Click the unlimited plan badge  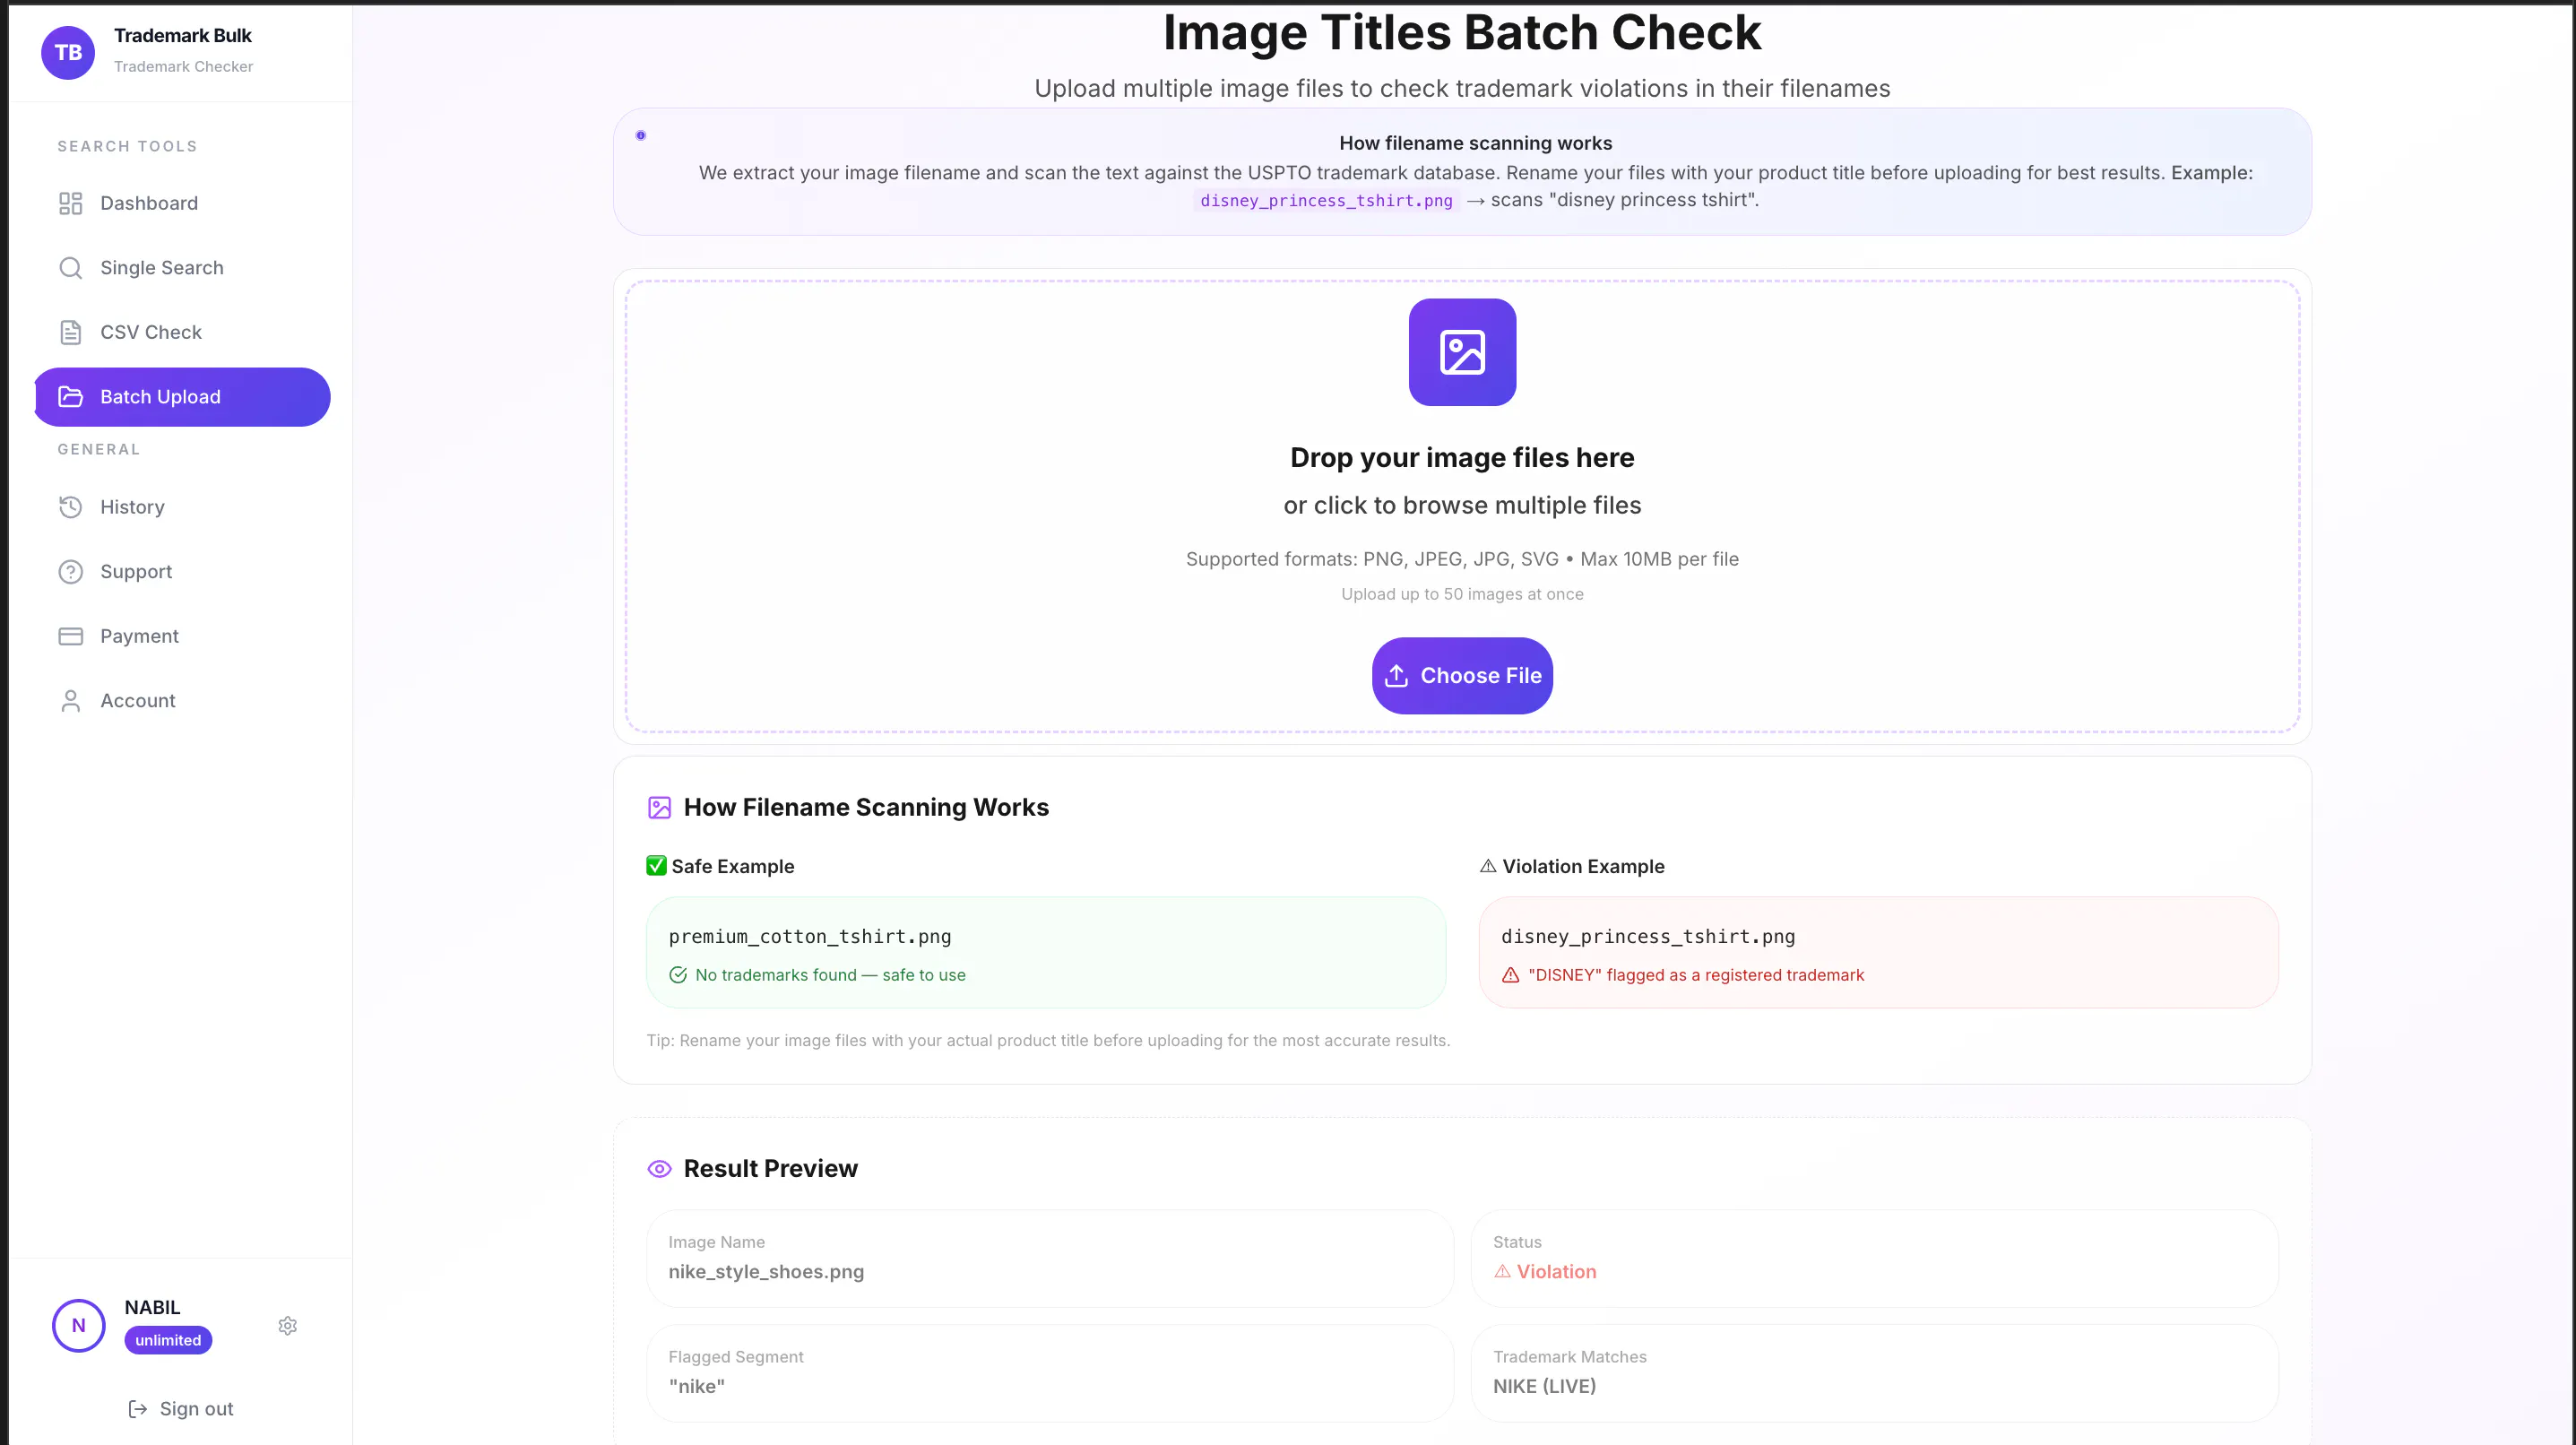click(168, 1341)
